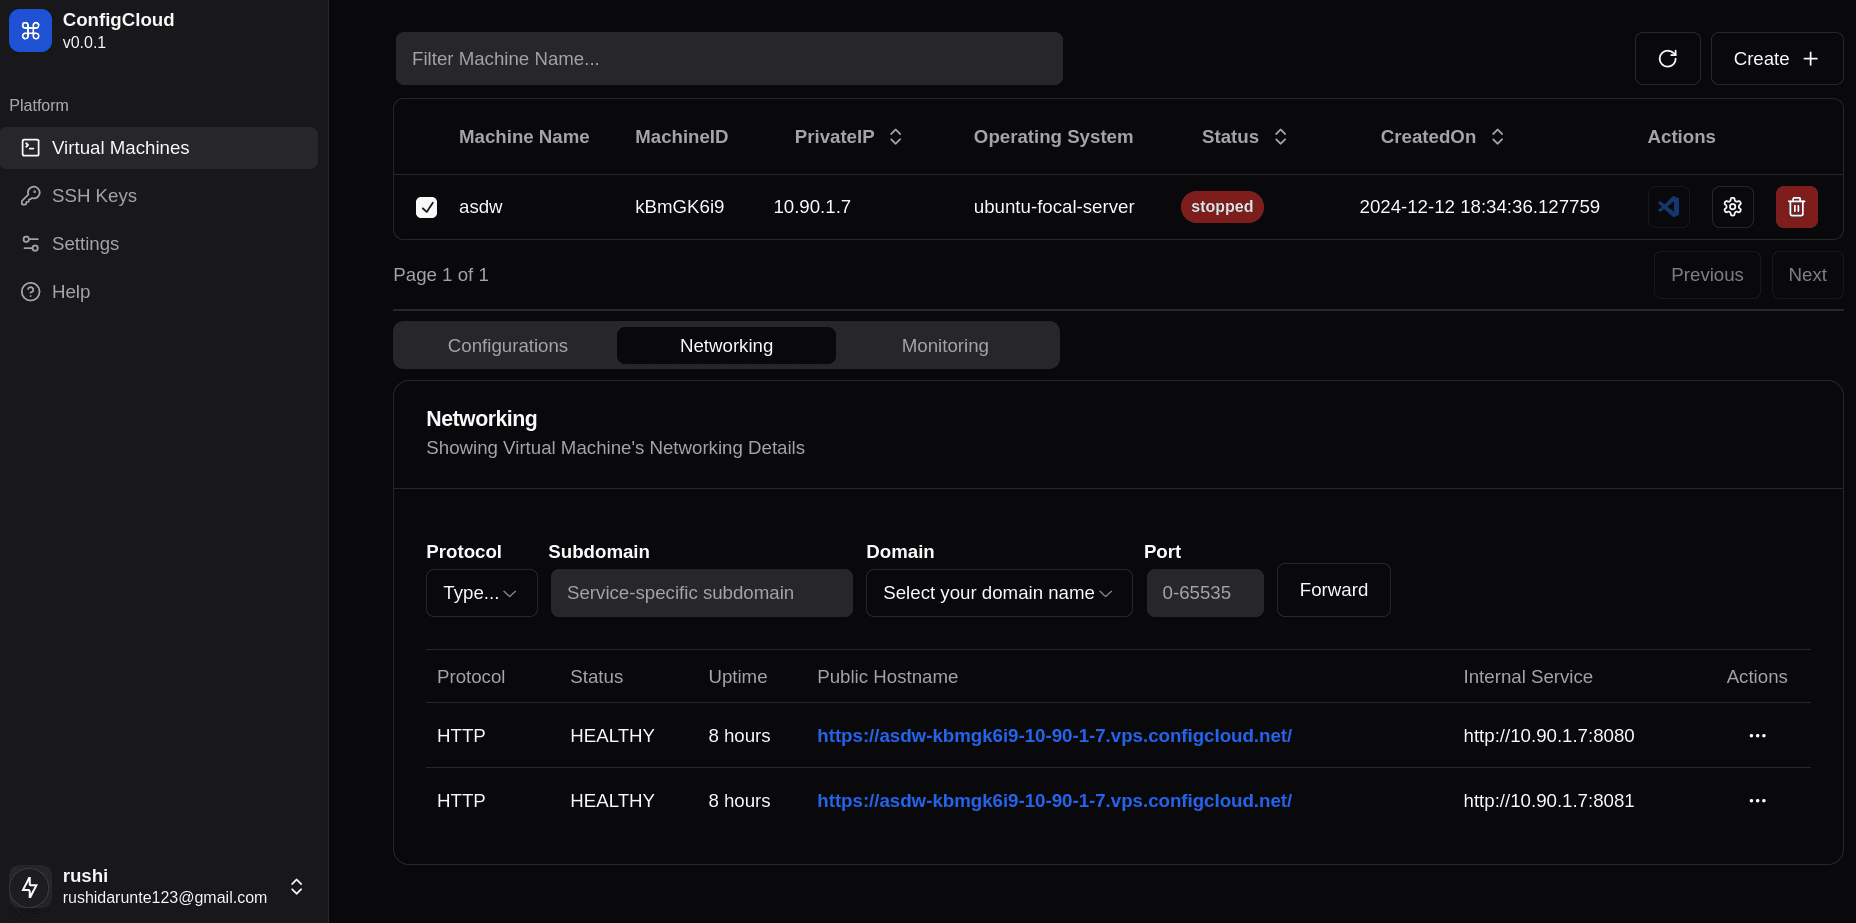
Task: Click the Create machine button
Action: [x=1776, y=59]
